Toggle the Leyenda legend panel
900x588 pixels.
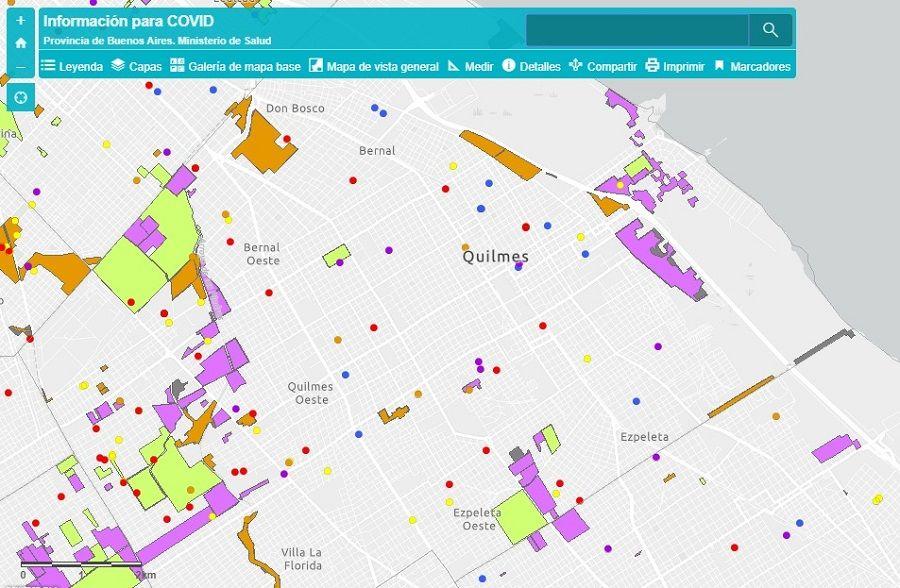click(81, 66)
